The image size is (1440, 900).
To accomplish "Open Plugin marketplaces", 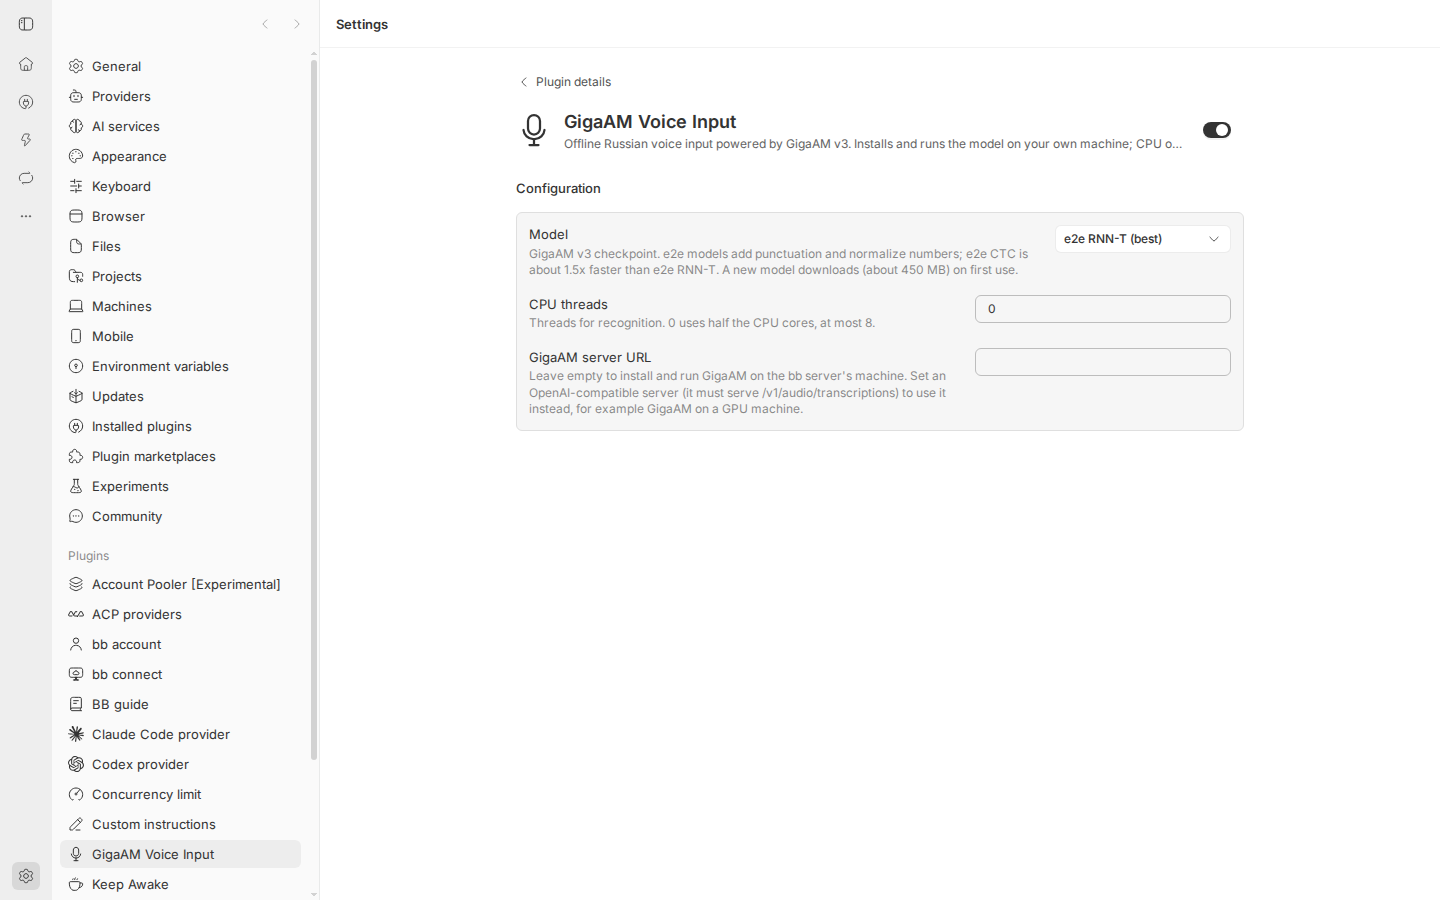I will (180, 456).
